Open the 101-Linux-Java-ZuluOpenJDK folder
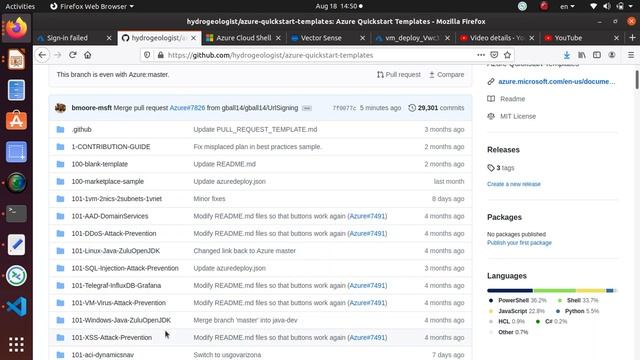Viewport: 640px width, 360px height. (116, 251)
